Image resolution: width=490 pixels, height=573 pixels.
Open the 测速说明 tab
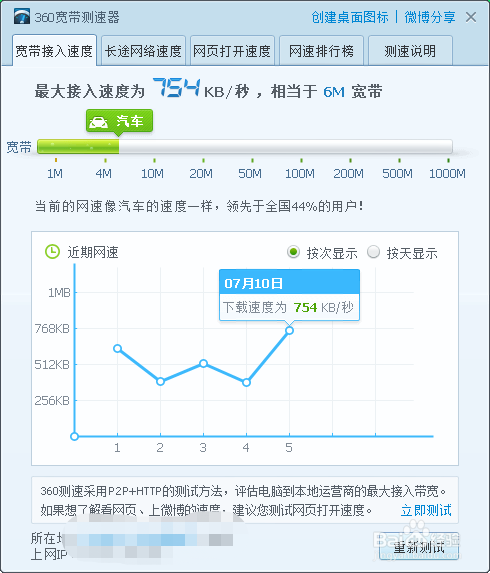tap(410, 50)
